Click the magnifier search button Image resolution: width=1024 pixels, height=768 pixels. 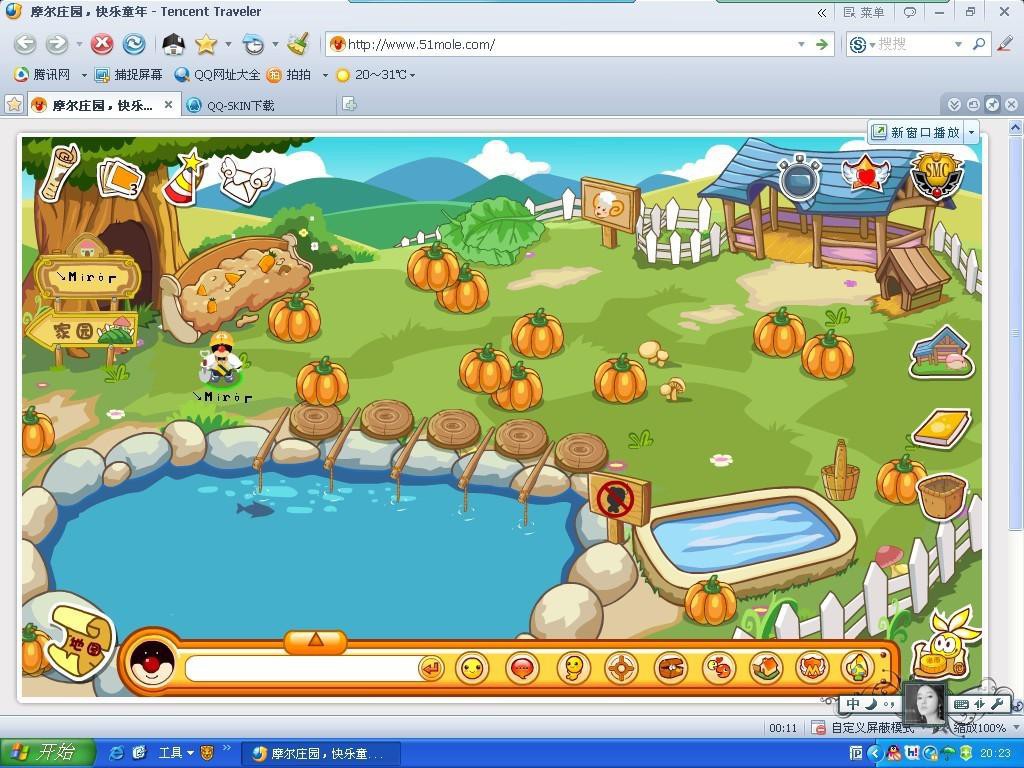(978, 44)
